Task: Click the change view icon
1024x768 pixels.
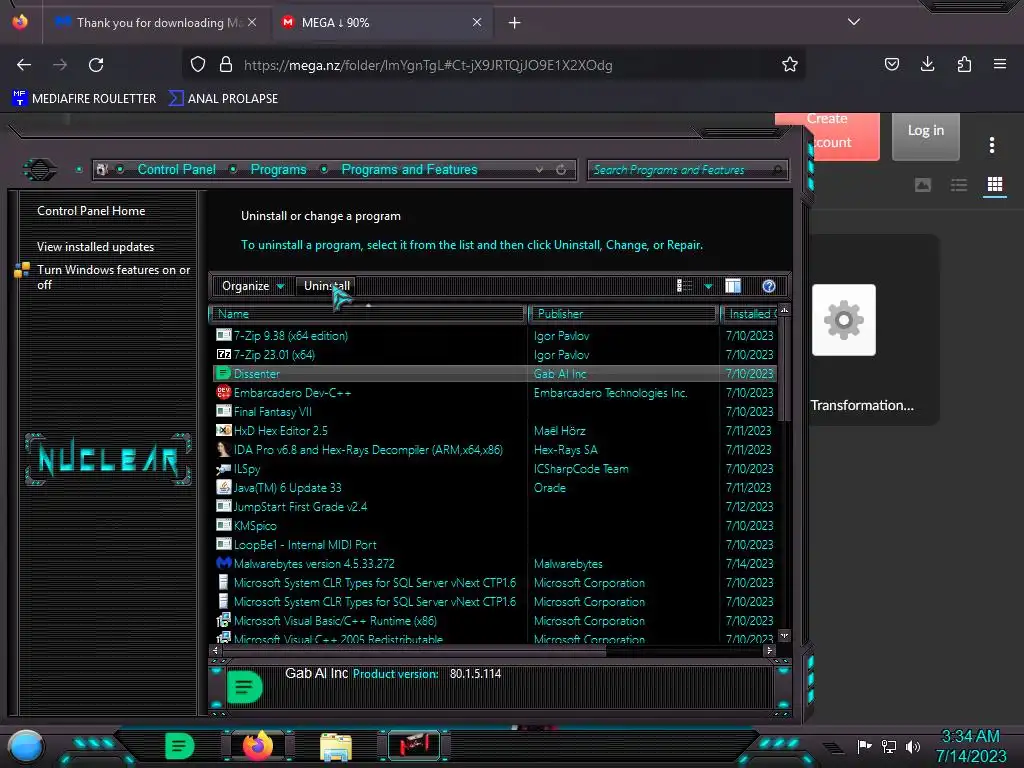Action: click(x=684, y=286)
